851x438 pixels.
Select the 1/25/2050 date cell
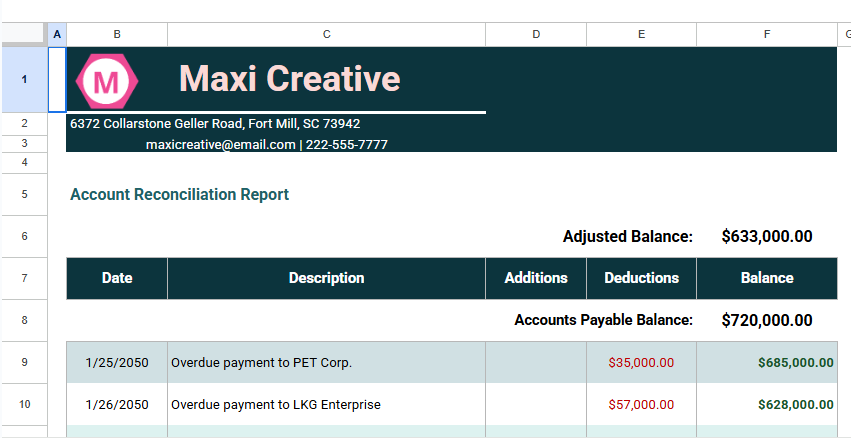(x=117, y=362)
